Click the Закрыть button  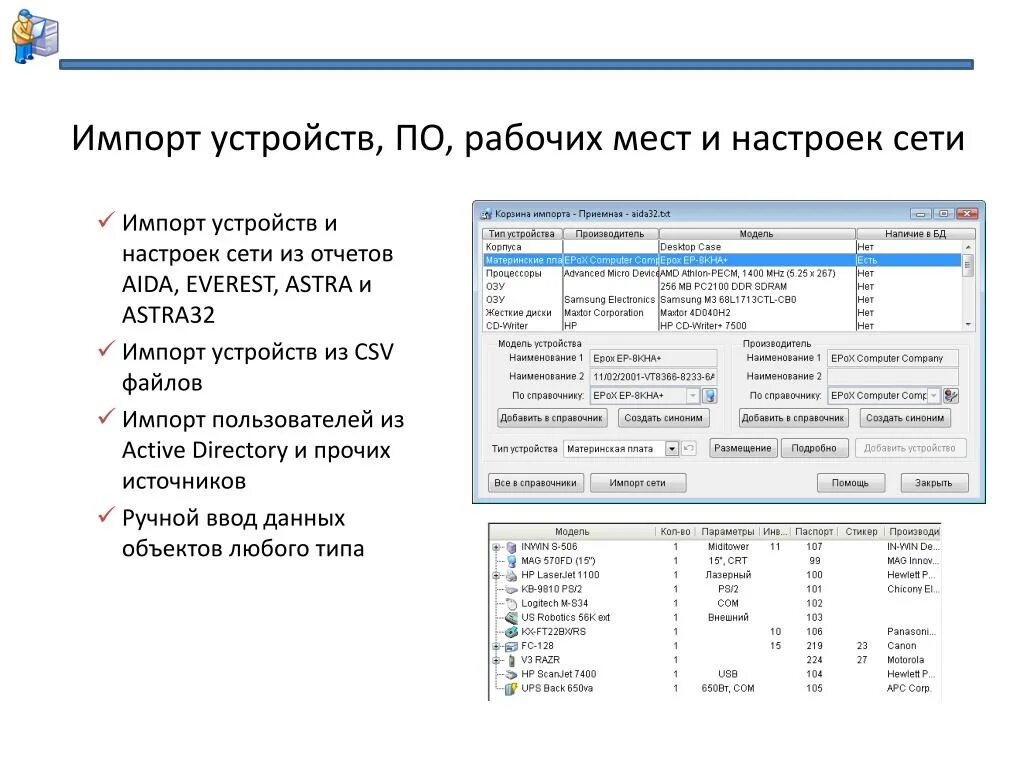(x=933, y=483)
